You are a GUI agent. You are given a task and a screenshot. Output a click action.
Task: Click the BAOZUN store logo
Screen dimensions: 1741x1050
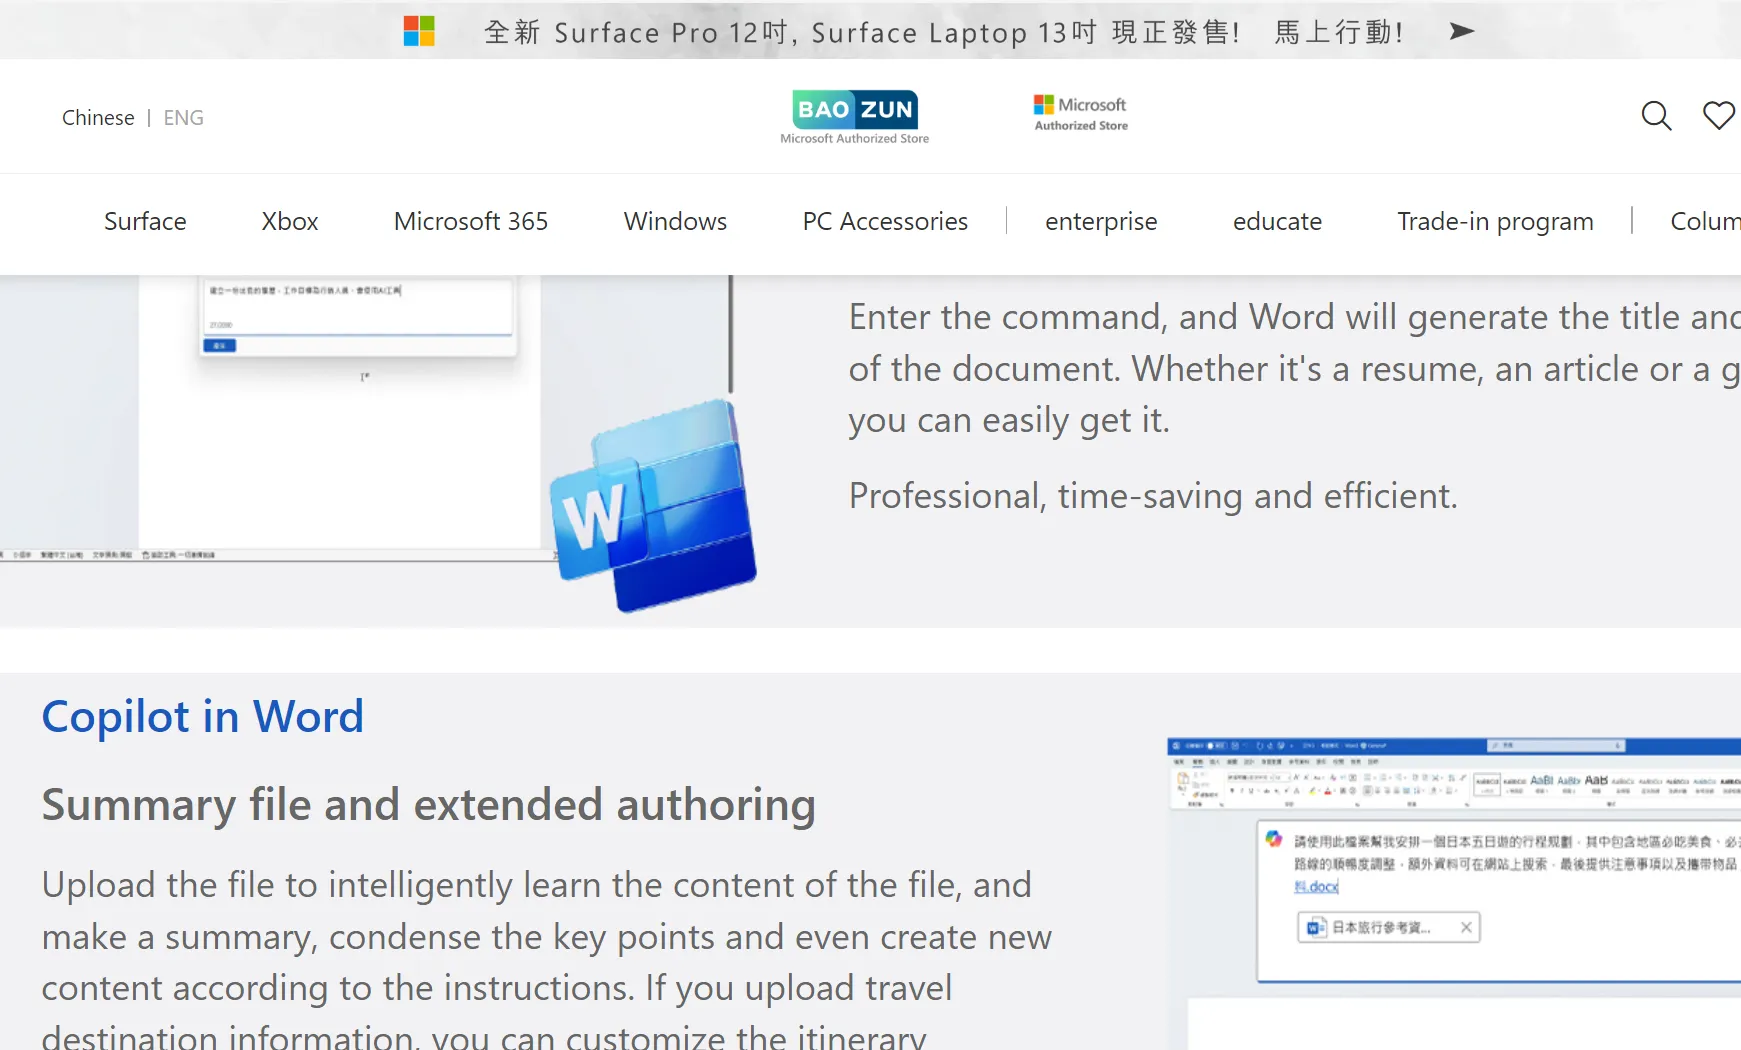click(854, 117)
